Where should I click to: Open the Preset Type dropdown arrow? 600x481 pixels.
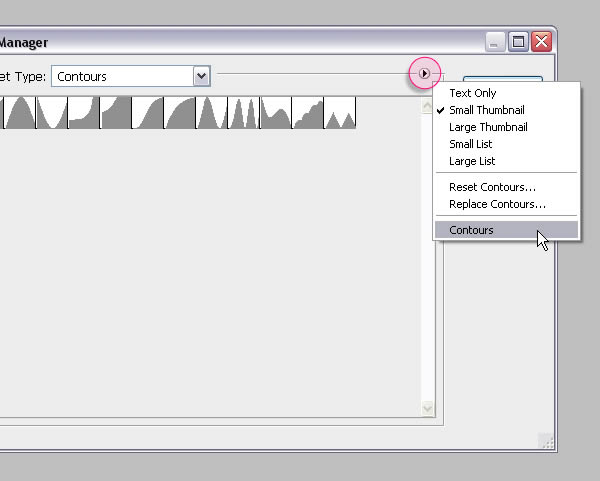[202, 76]
